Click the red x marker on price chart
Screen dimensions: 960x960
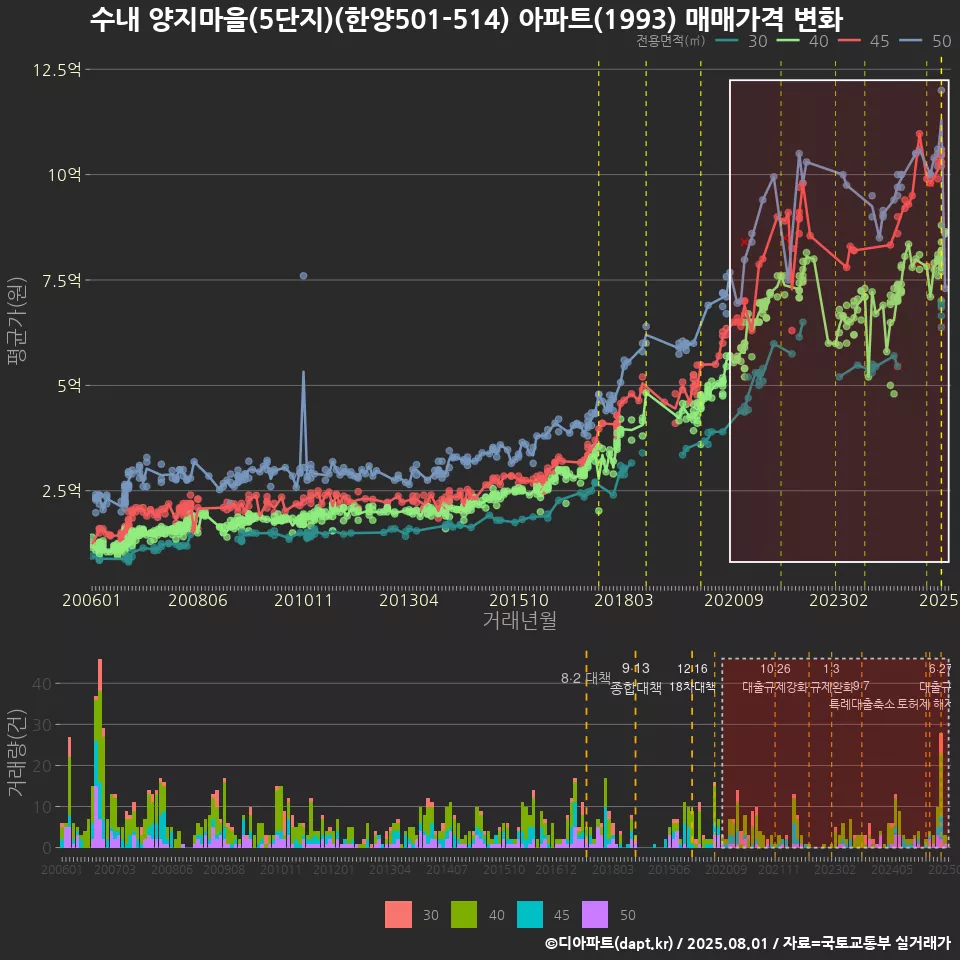click(x=744, y=242)
